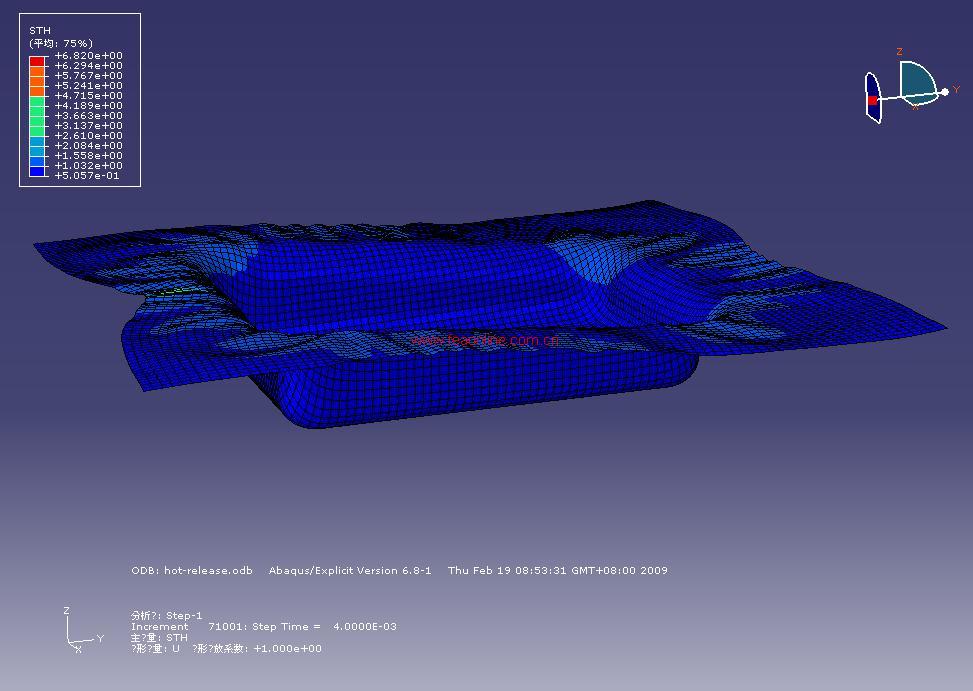
Task: Click the maximum legend value +6.820e+00
Action: 88,56
